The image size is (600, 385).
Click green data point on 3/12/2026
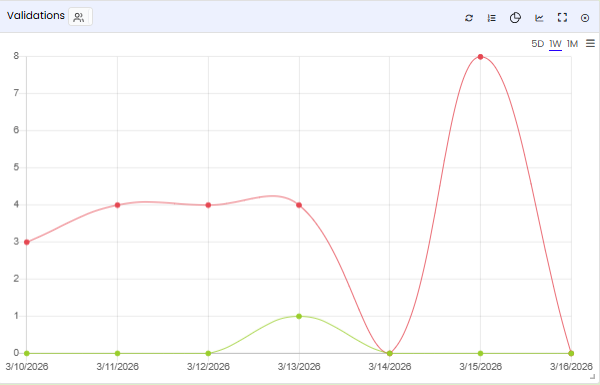point(208,353)
